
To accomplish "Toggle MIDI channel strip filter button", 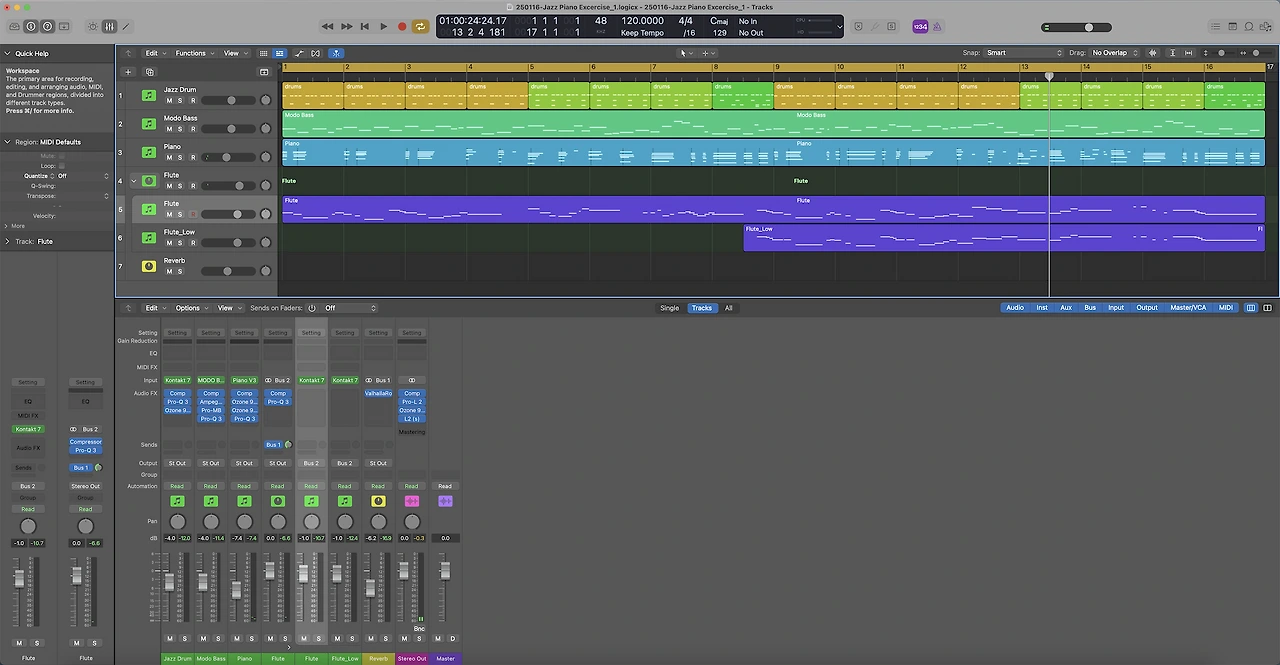I will (1225, 308).
